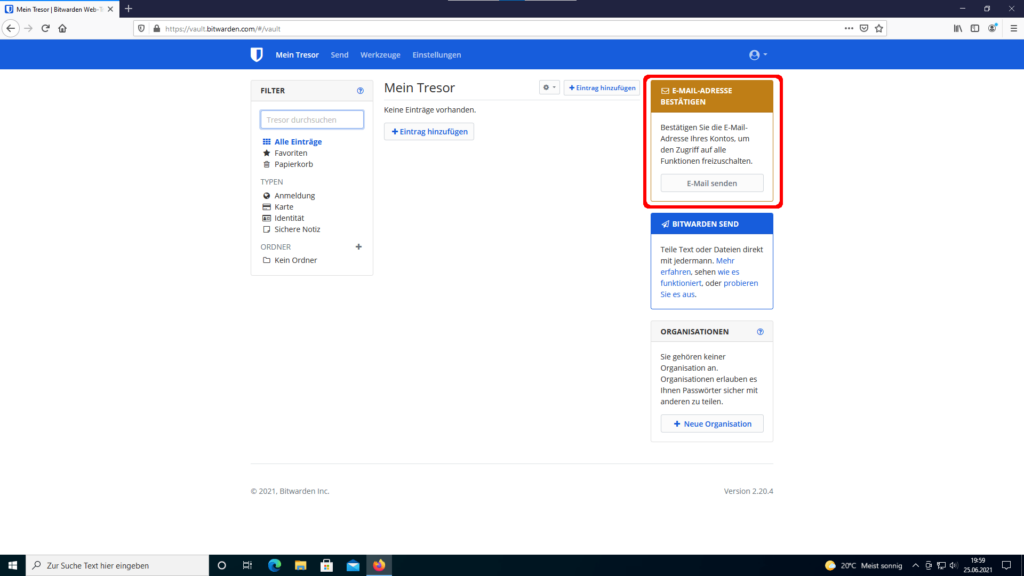Open Windows Task View
The width and height of the screenshot is (1024, 576).
pyautogui.click(x=248, y=566)
